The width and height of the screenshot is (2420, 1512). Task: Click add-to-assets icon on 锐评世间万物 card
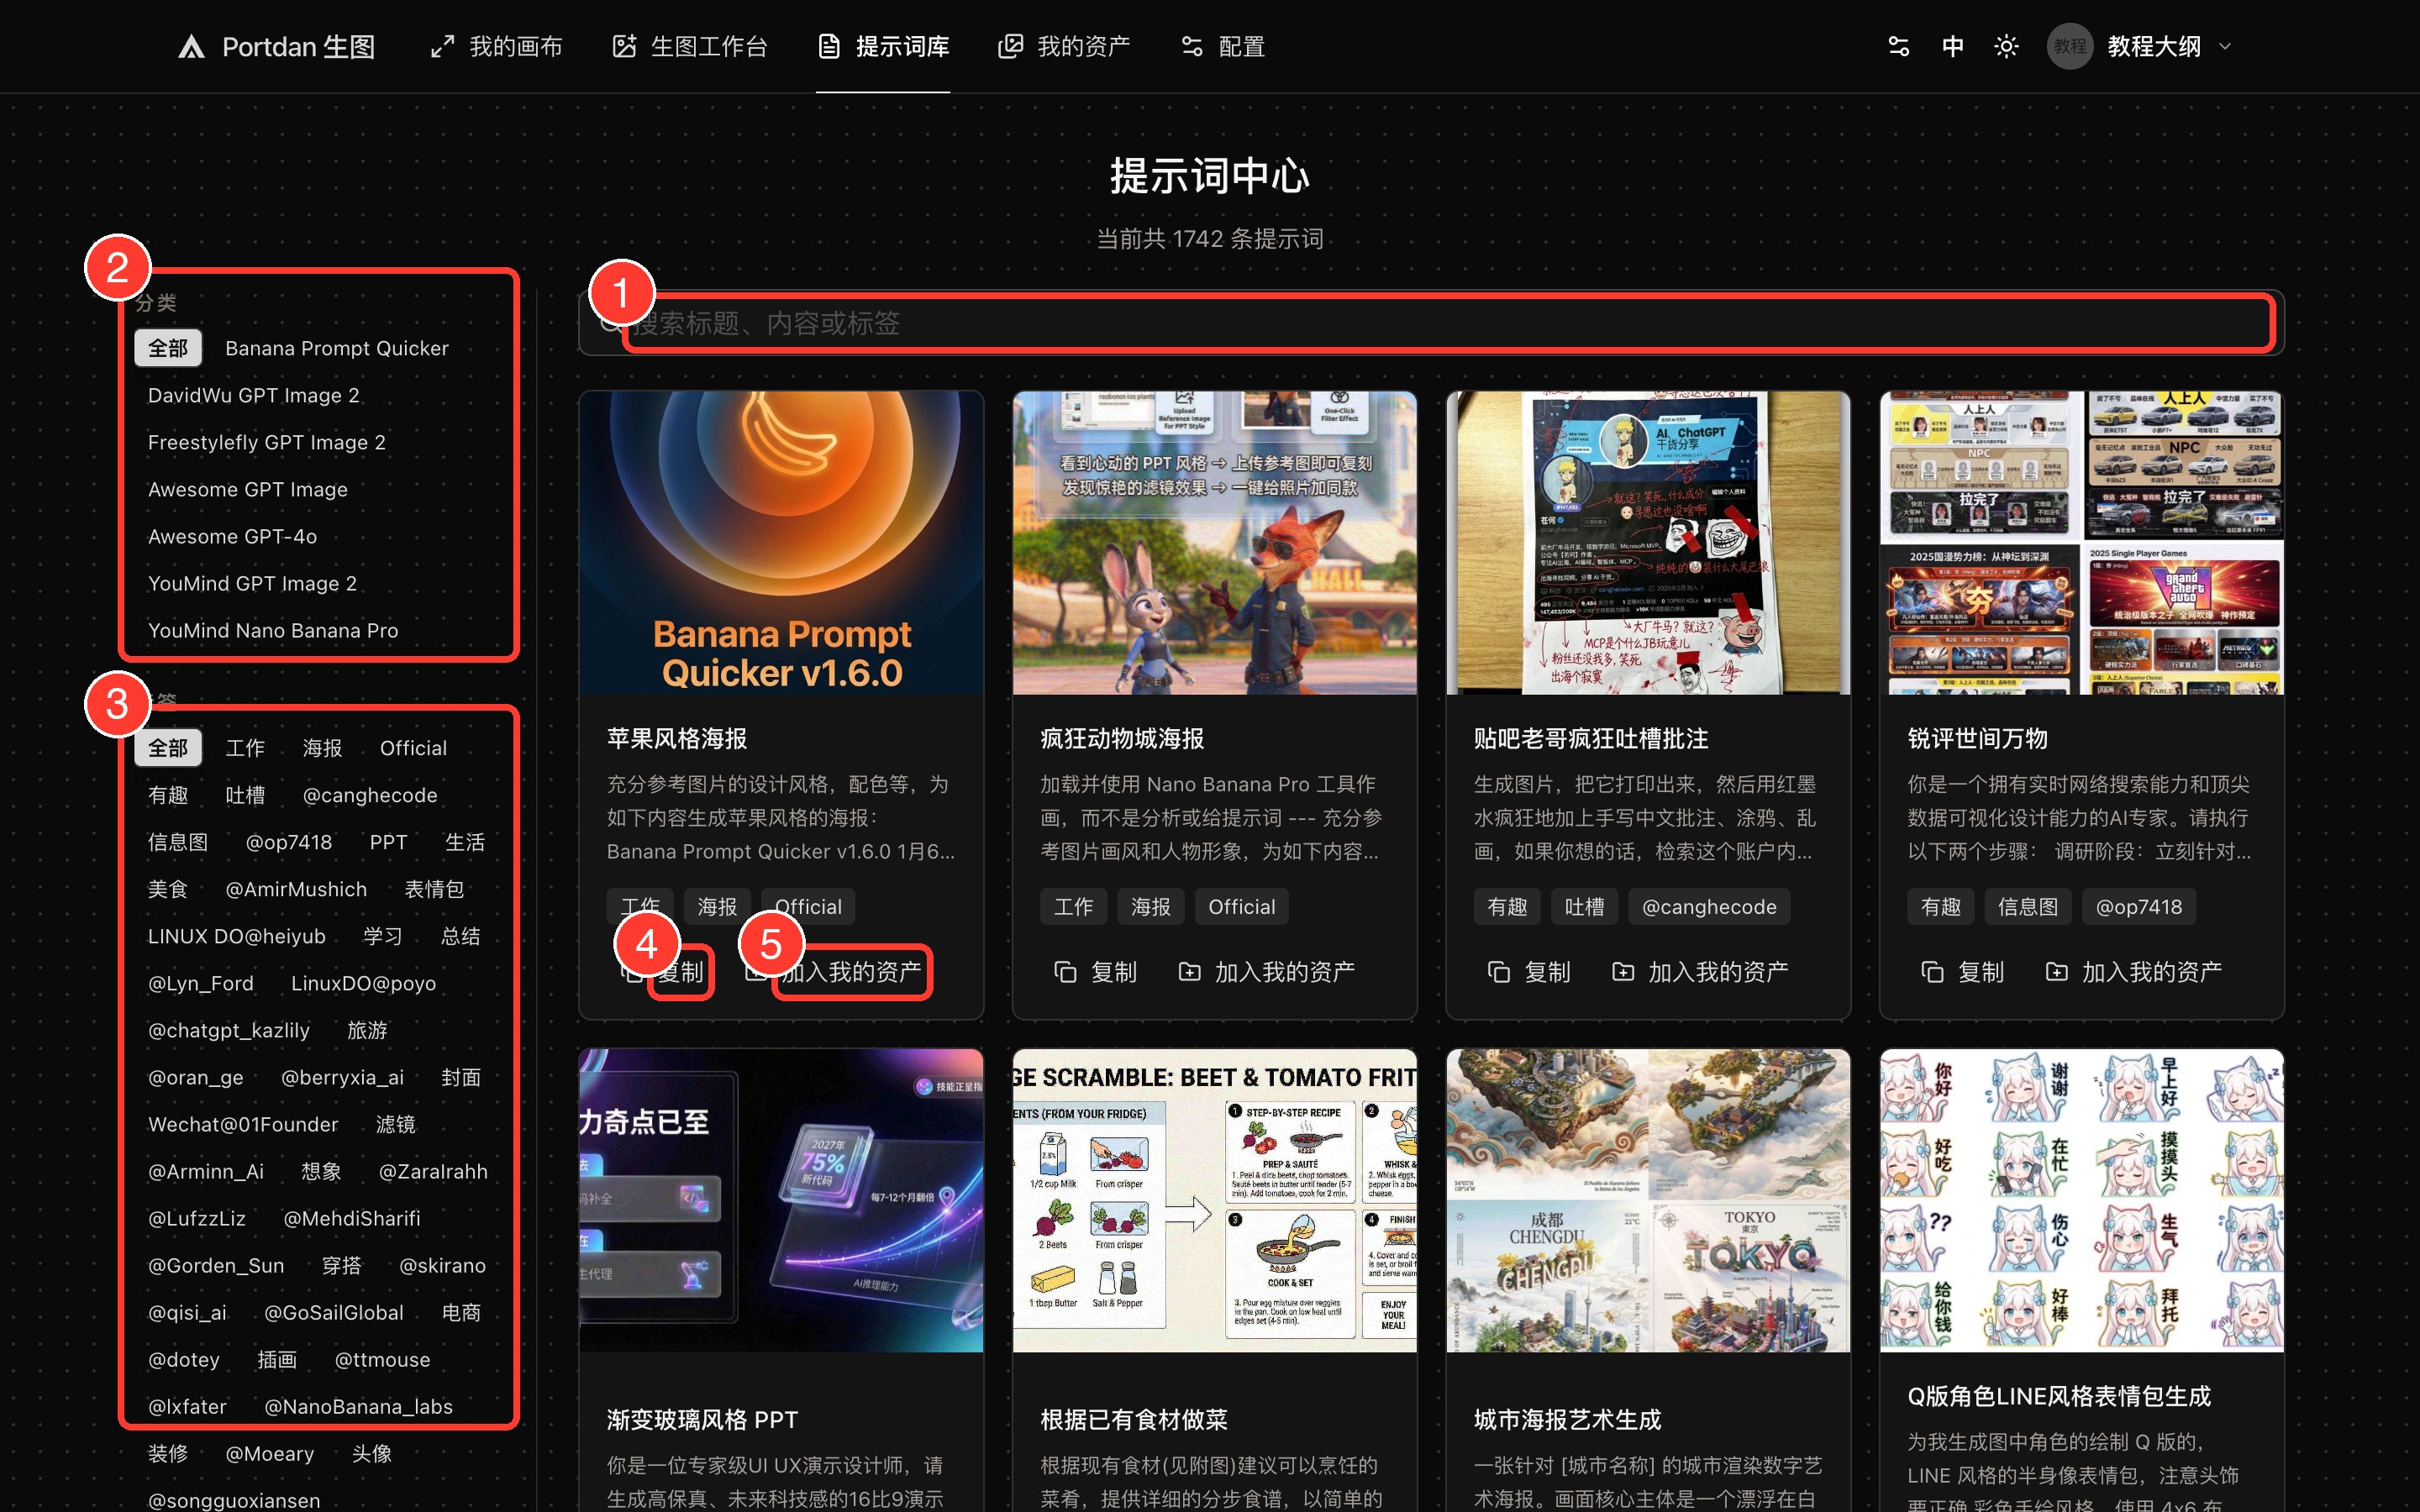coord(2057,972)
